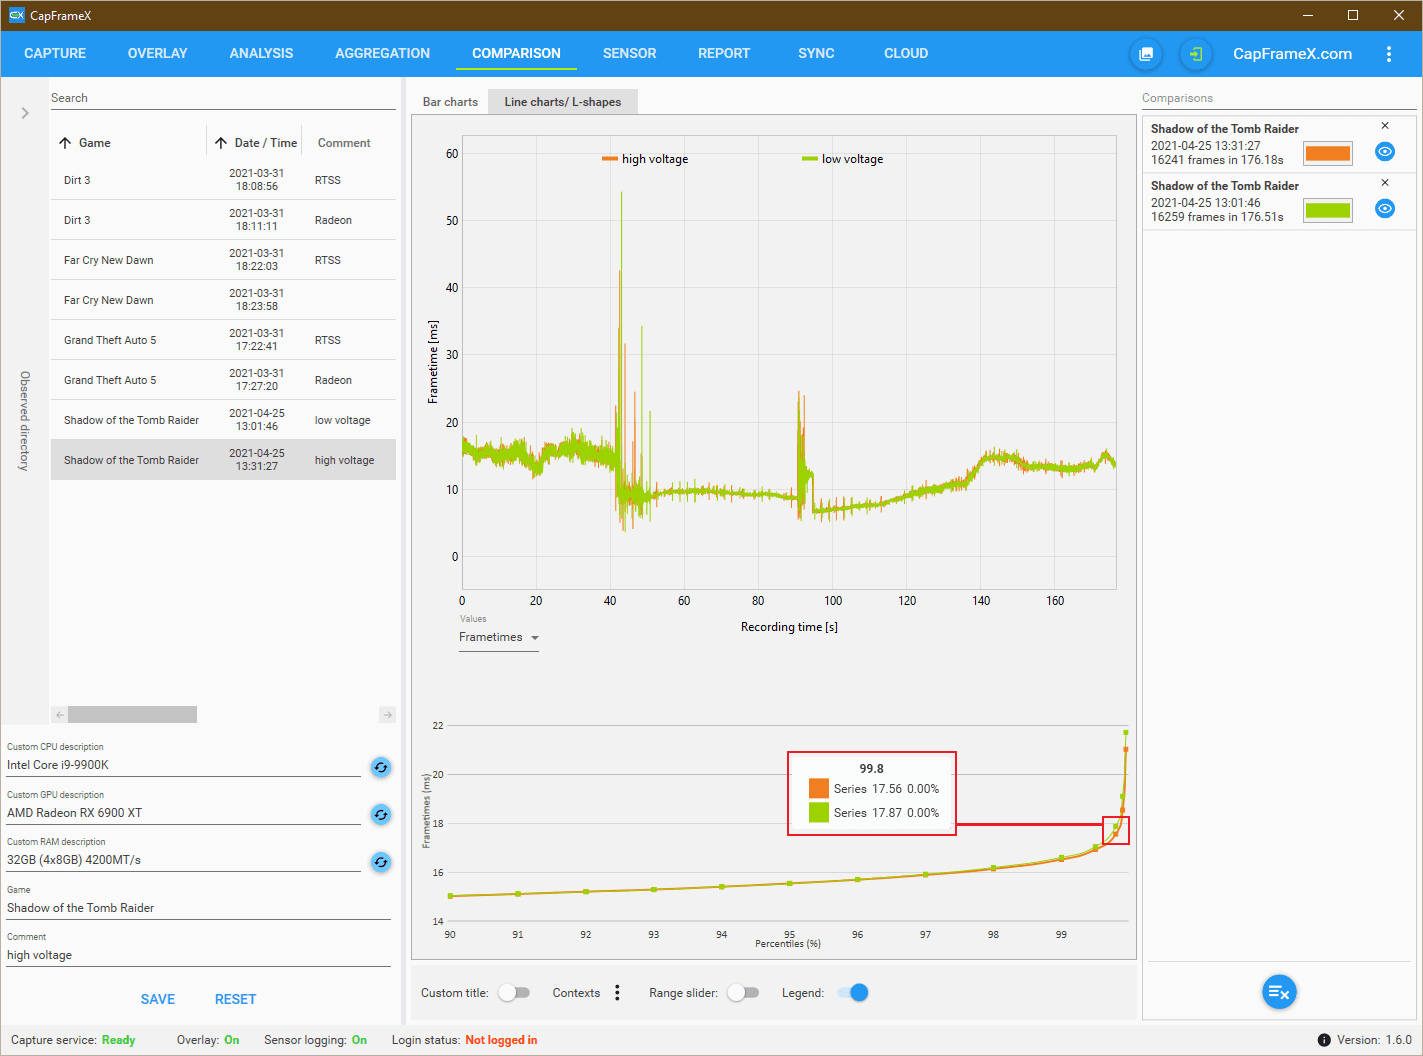Click the orange color swatch for the 13:31:27 comparison
The image size is (1423, 1056).
[1328, 153]
